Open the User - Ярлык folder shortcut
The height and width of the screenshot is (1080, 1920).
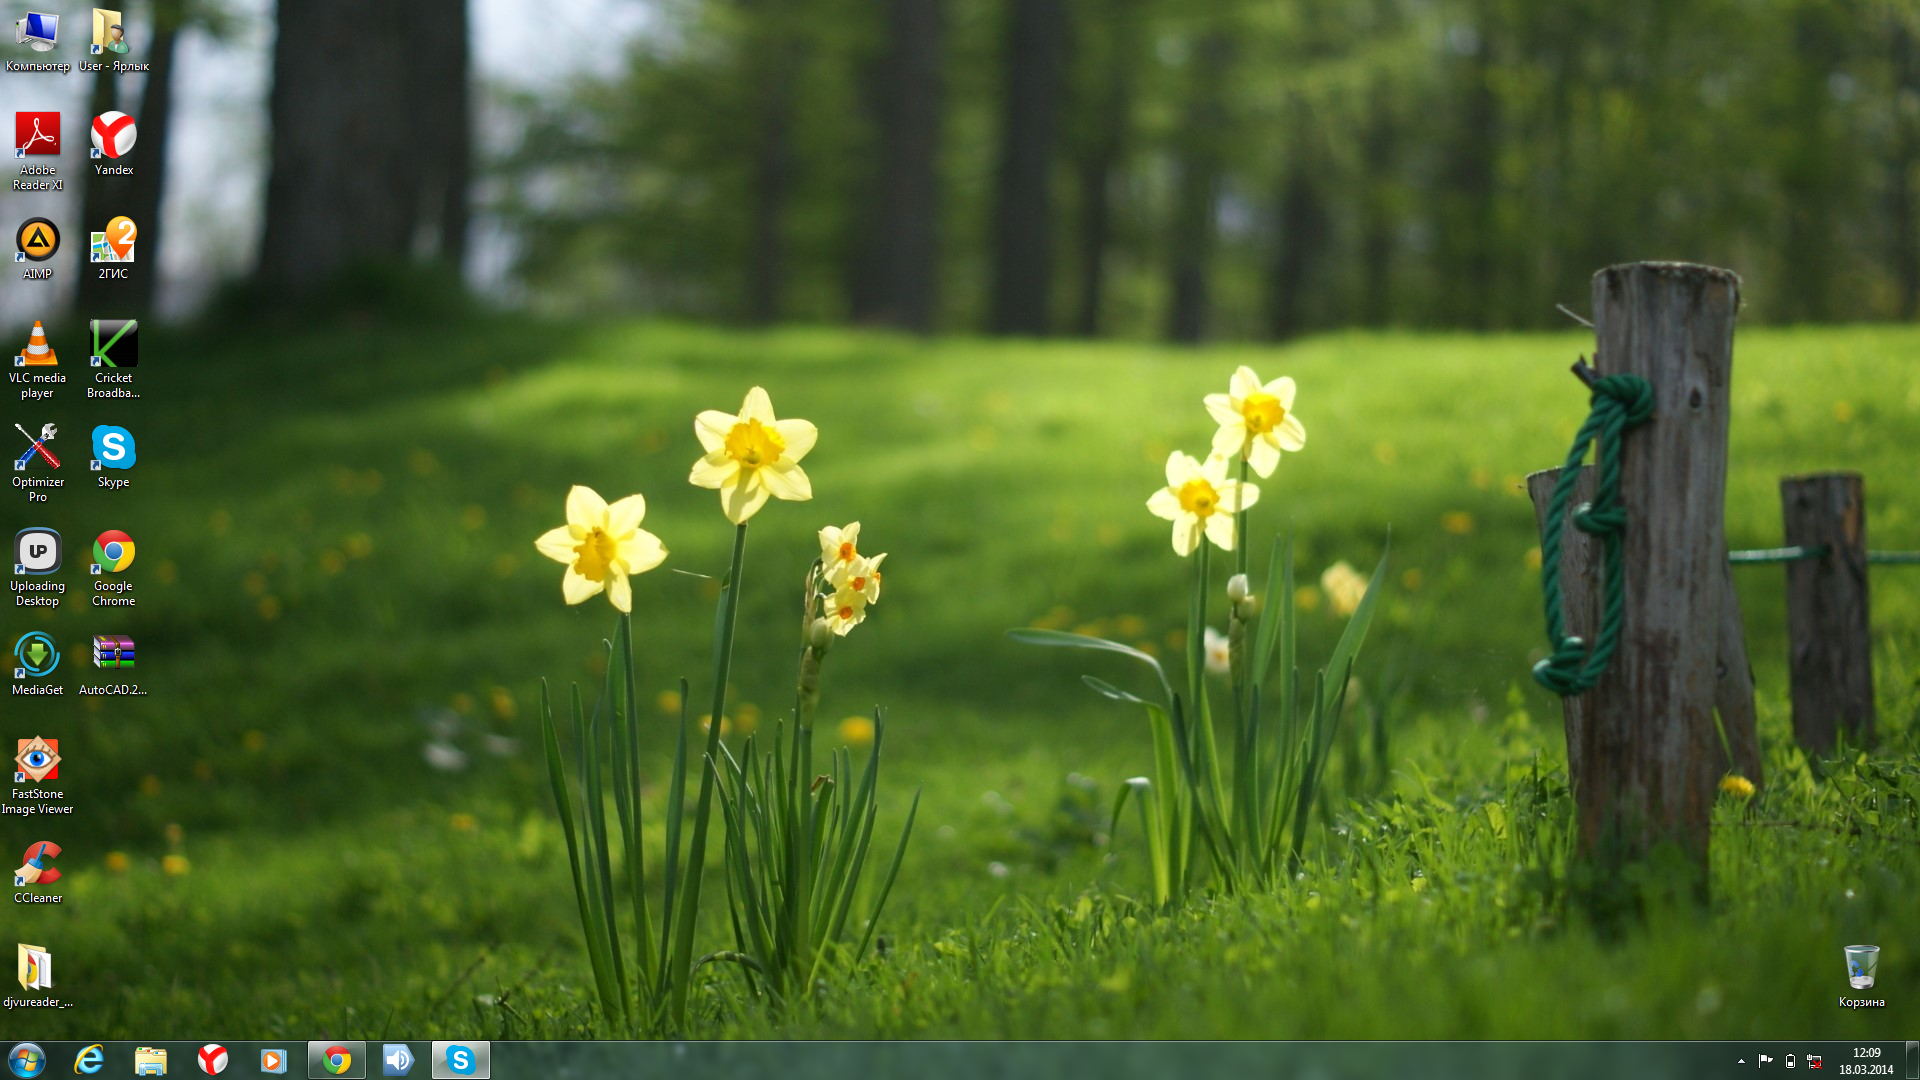point(113,41)
